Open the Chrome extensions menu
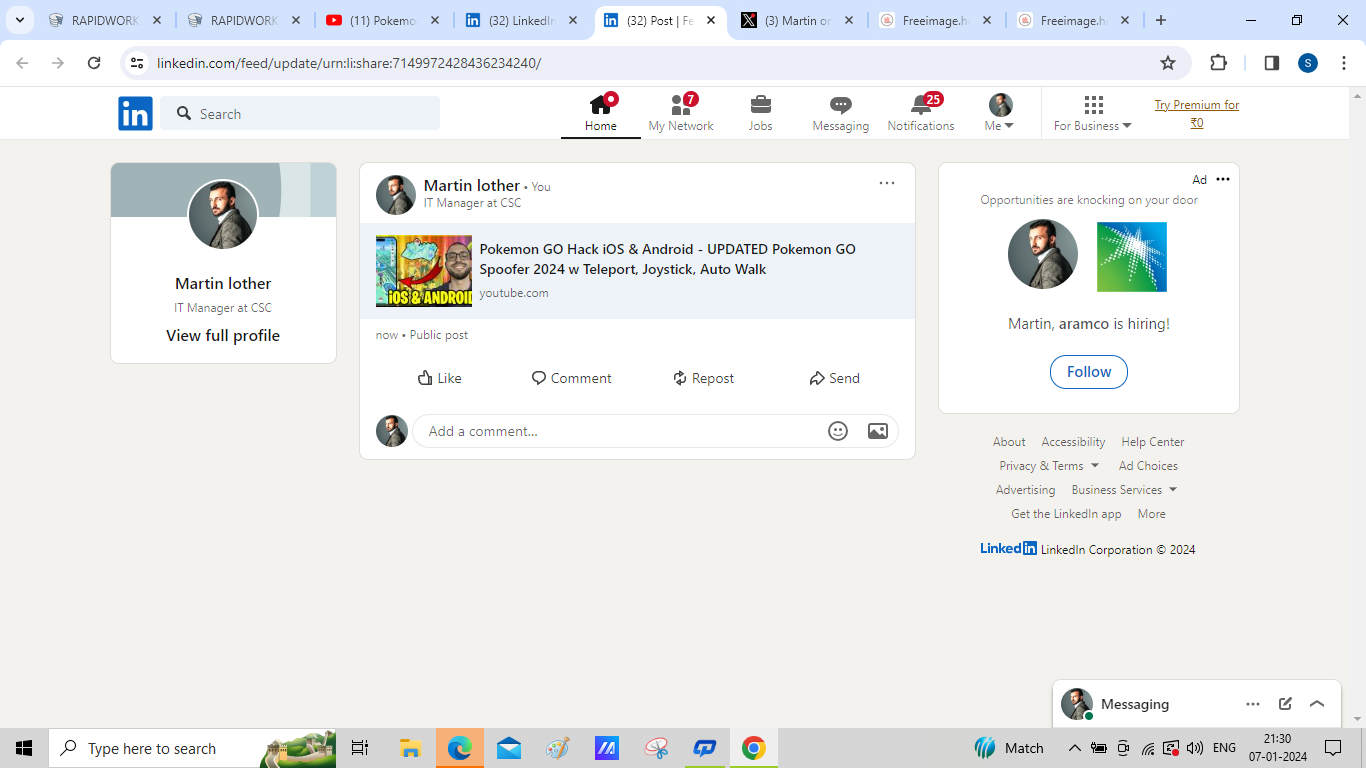Image resolution: width=1366 pixels, height=768 pixels. [x=1218, y=63]
